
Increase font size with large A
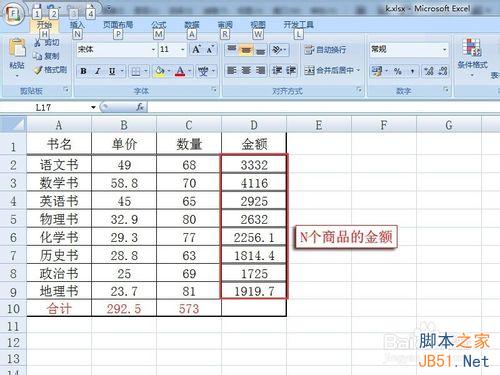196,50
